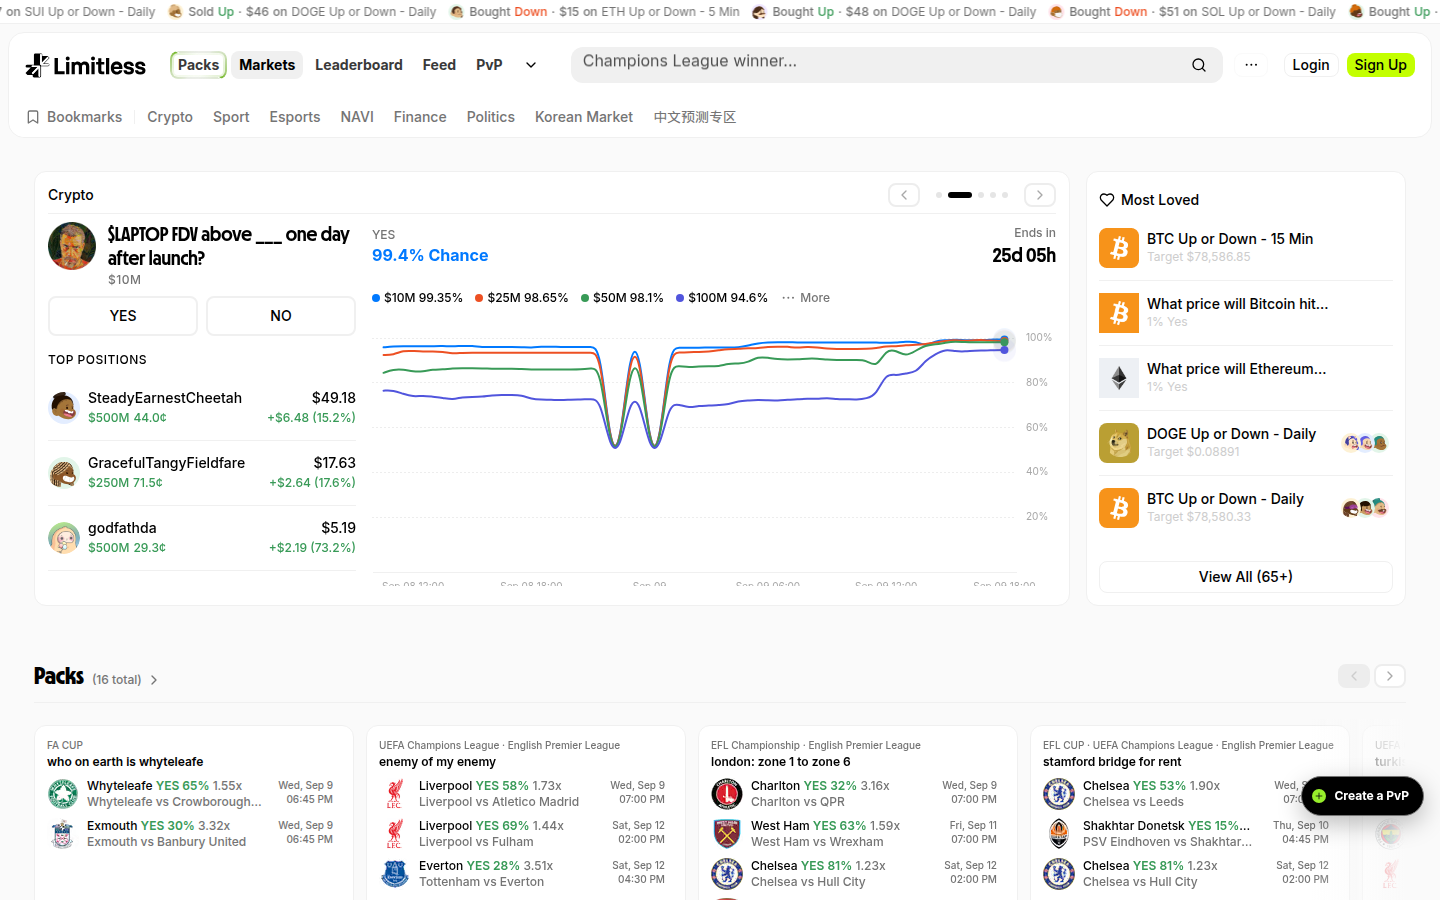
Task: Select the Politics category
Action: (491, 117)
